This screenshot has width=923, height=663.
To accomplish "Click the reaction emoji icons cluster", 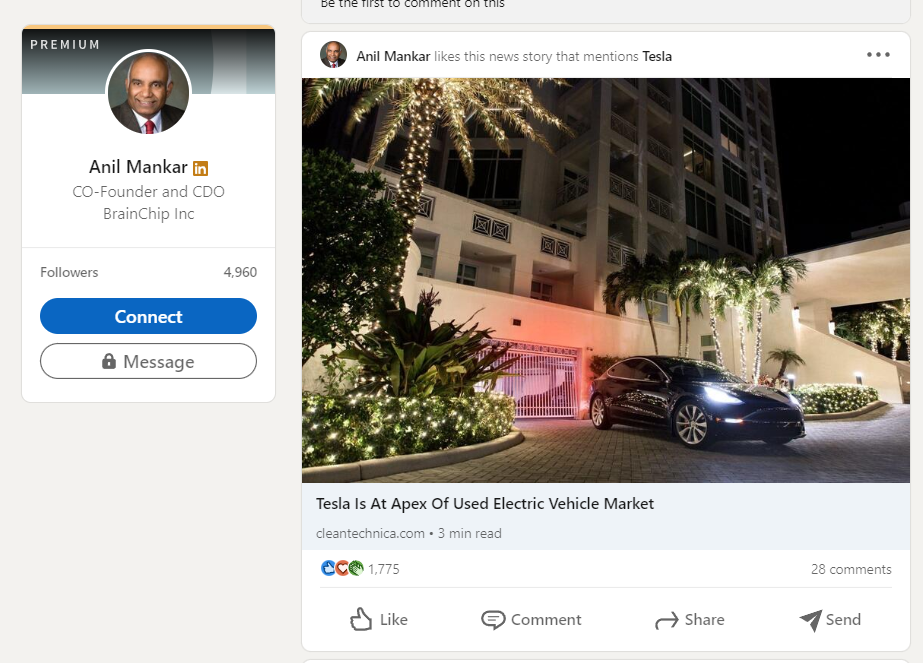I will (342, 569).
